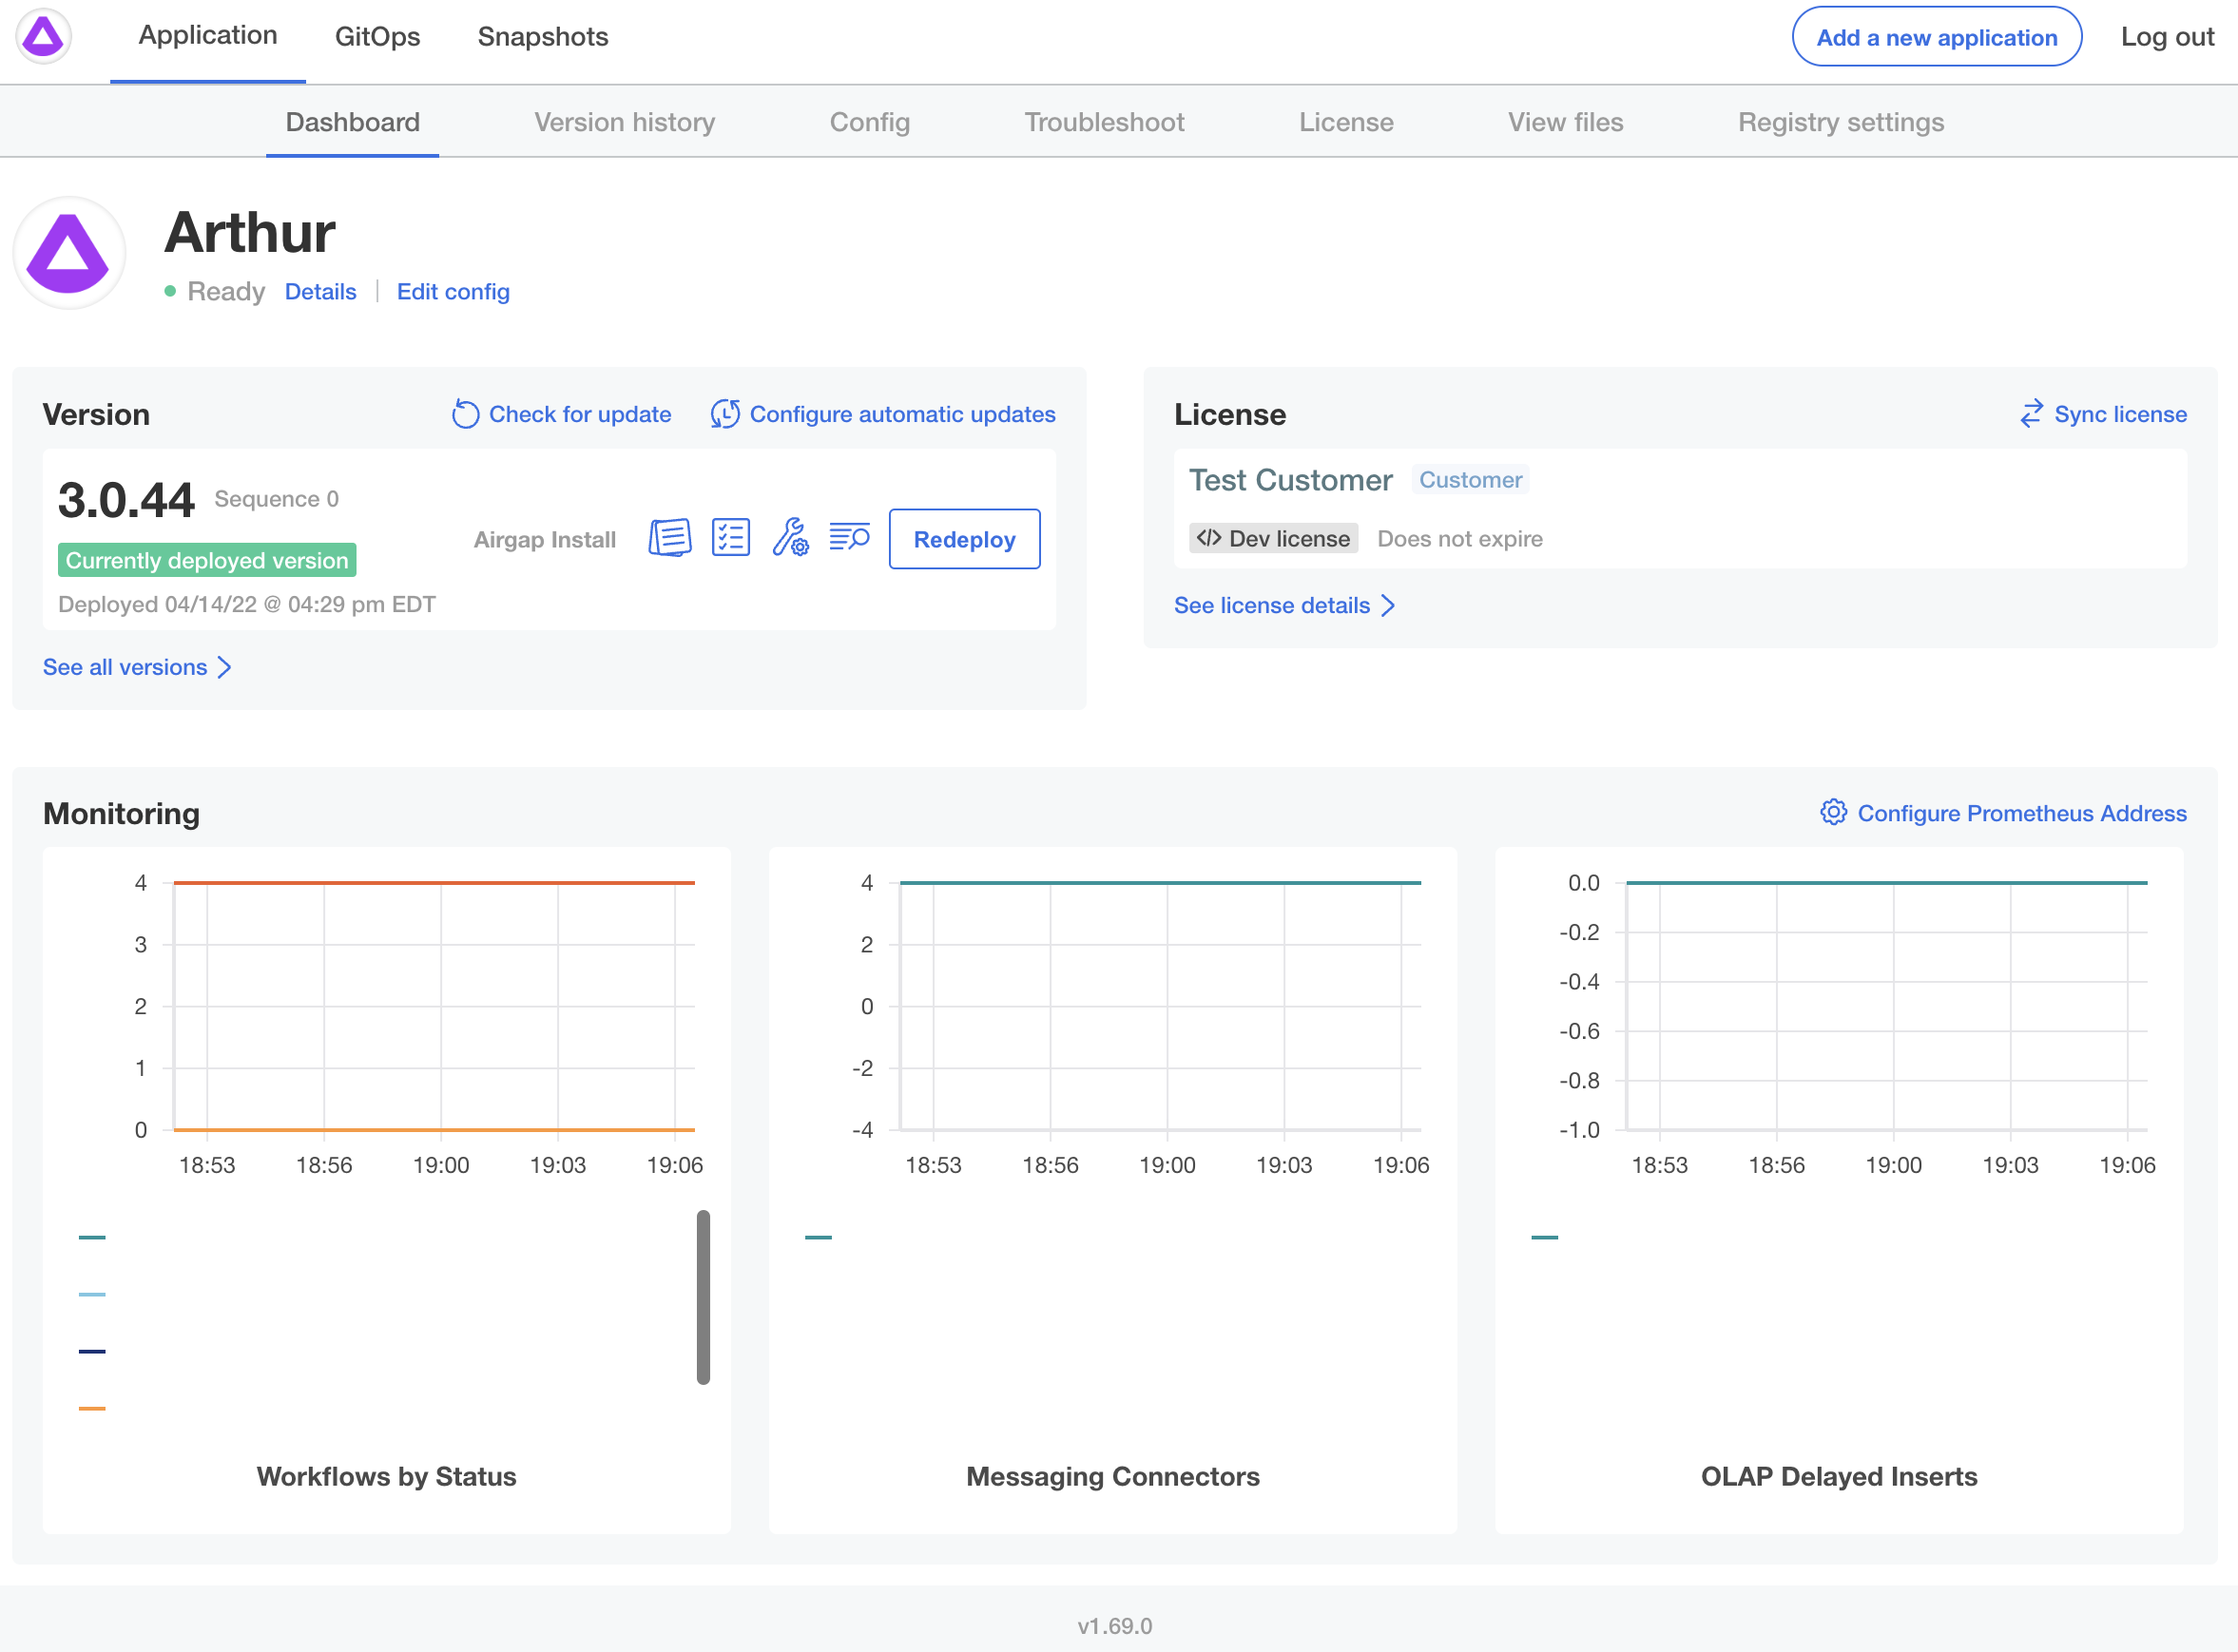Open deploy logs magnifier icon
Viewport: 2238px width, 1652px height.
(x=849, y=538)
